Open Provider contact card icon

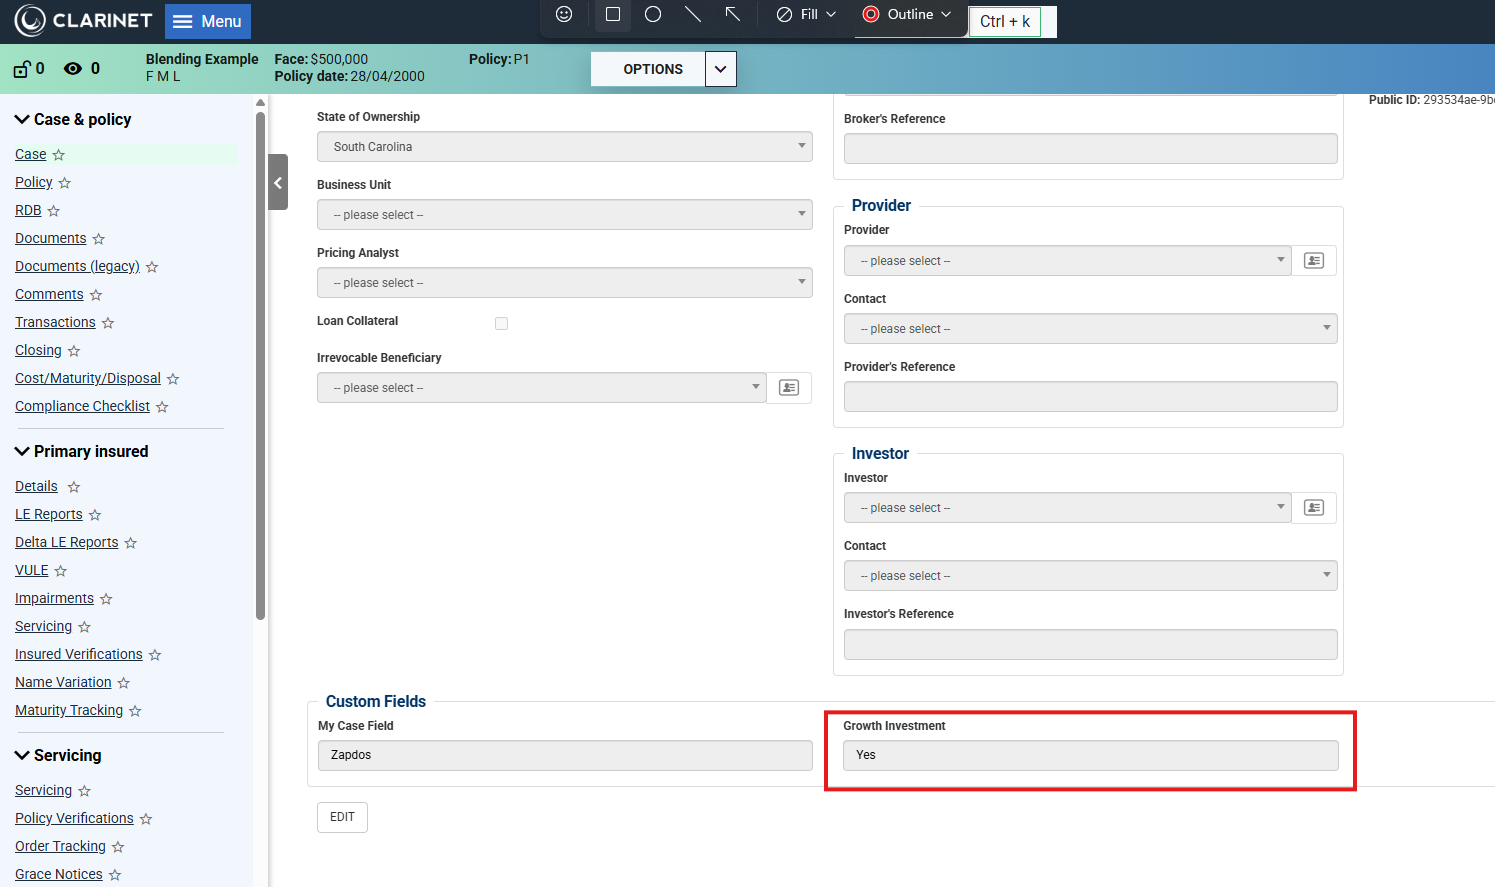[1314, 261]
